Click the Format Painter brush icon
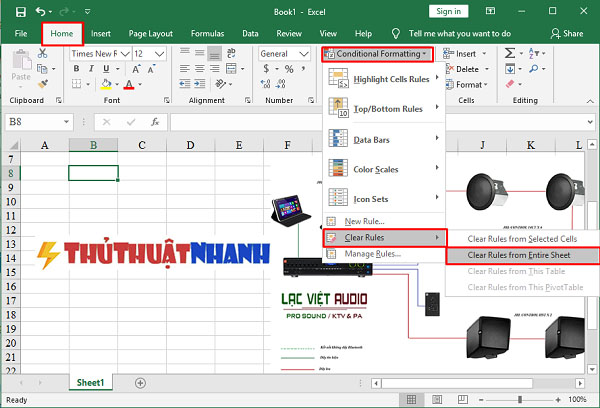This screenshot has width=600, height=408. (42, 84)
